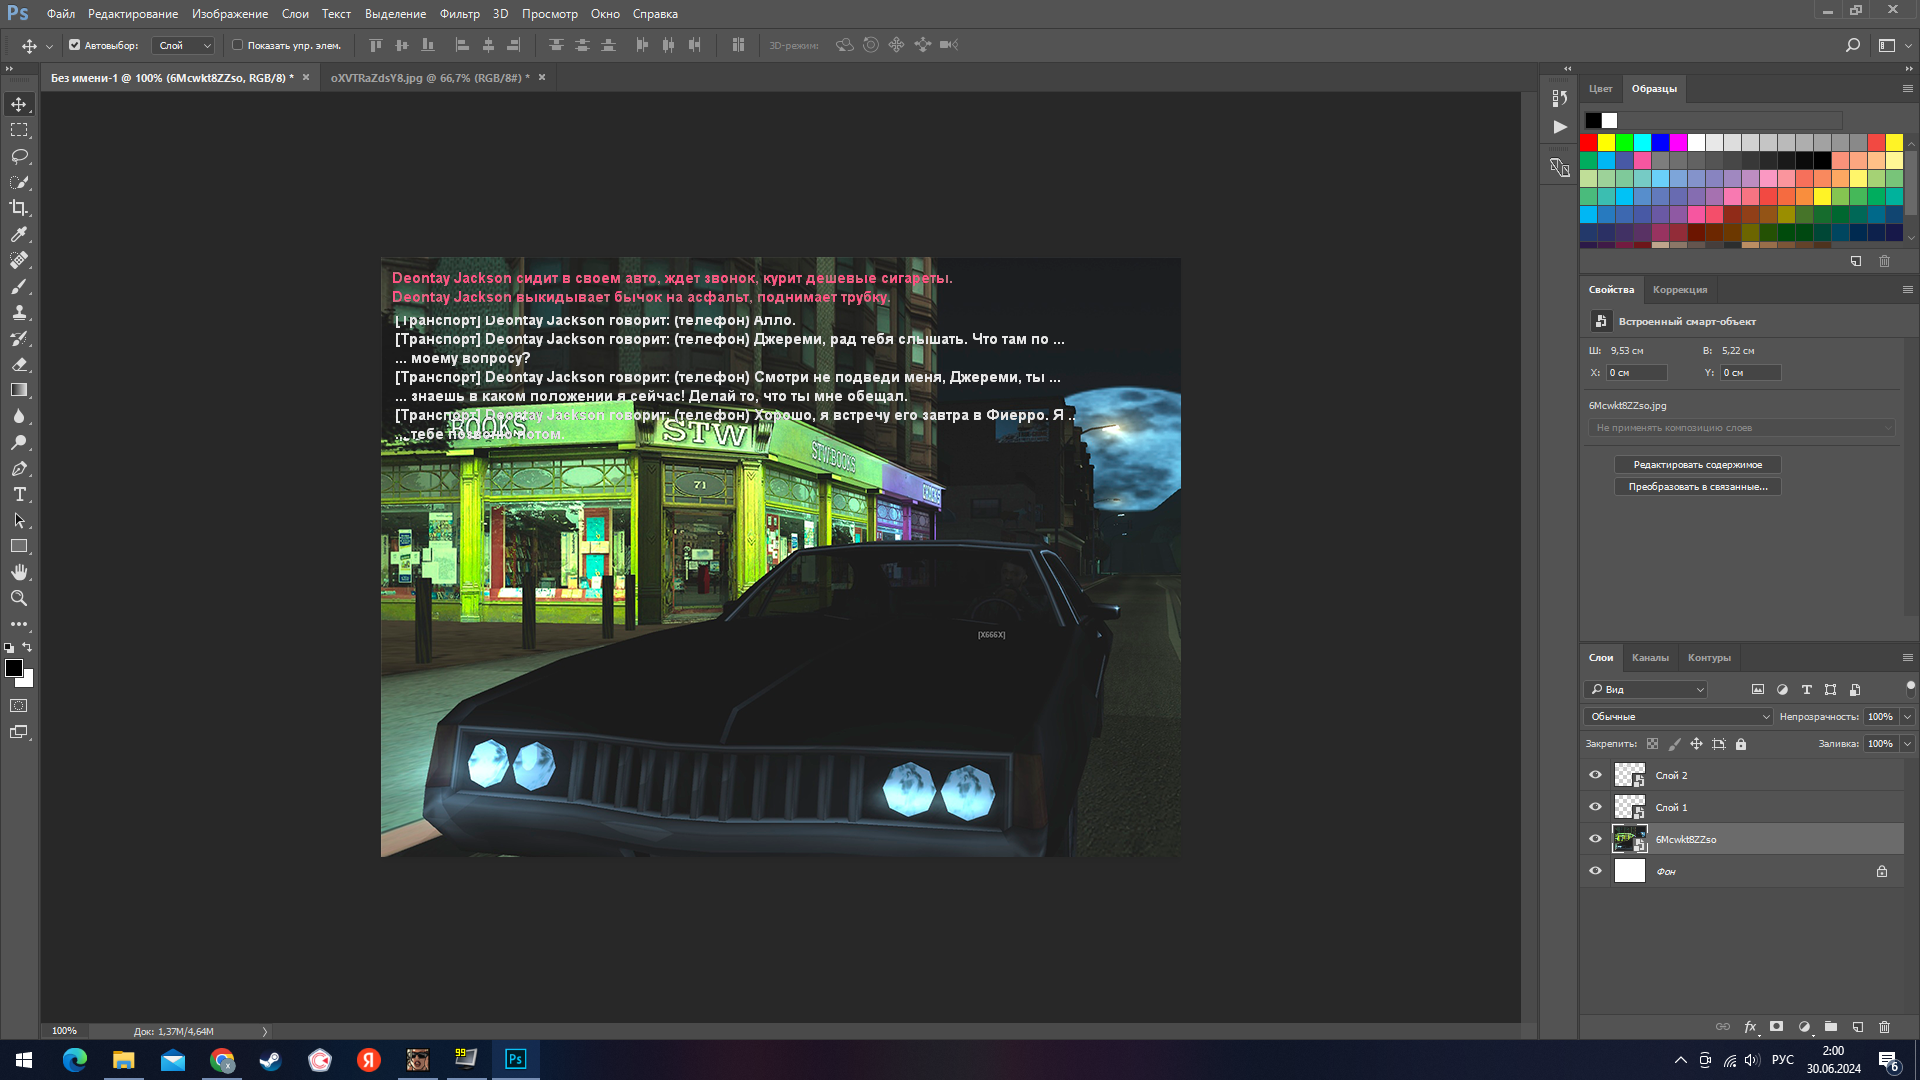Select the Eyedropper tool

pyautogui.click(x=19, y=234)
